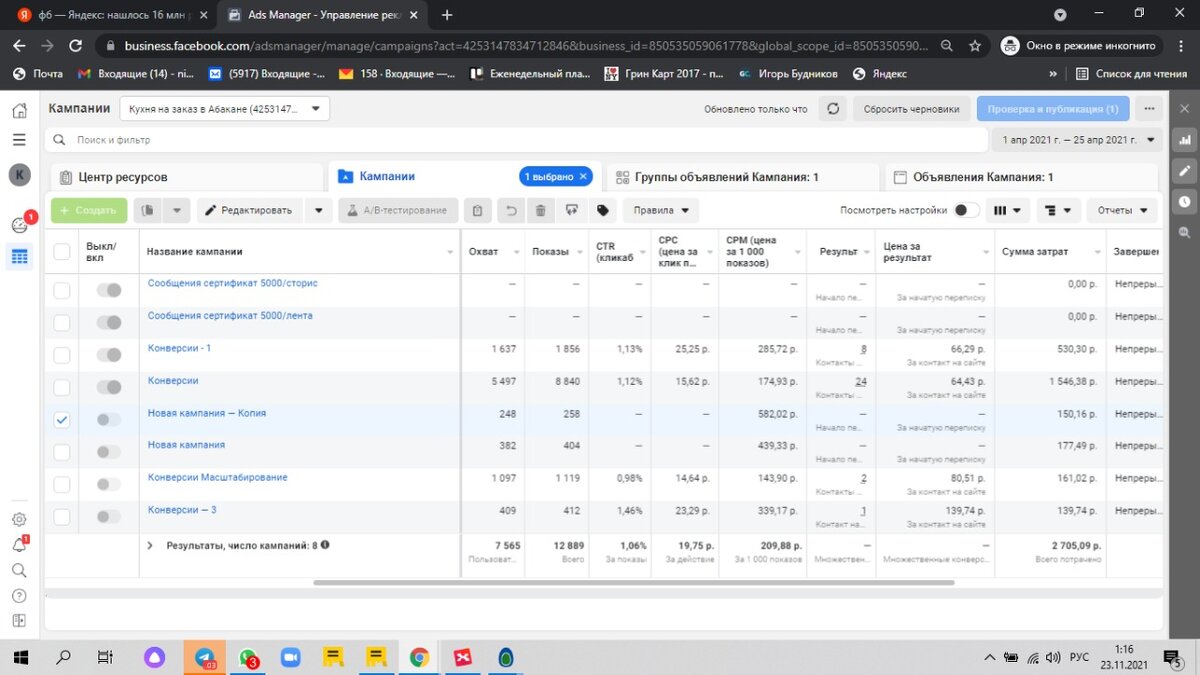Click the Редактировать button
1200x675 pixels.
pyautogui.click(x=250, y=210)
